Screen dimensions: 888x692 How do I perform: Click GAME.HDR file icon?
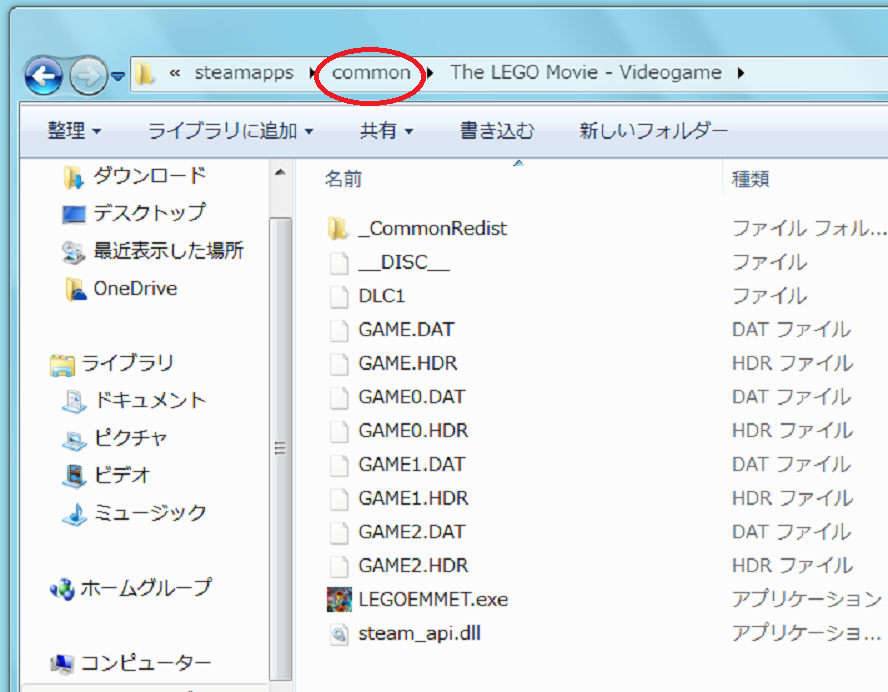(x=339, y=364)
